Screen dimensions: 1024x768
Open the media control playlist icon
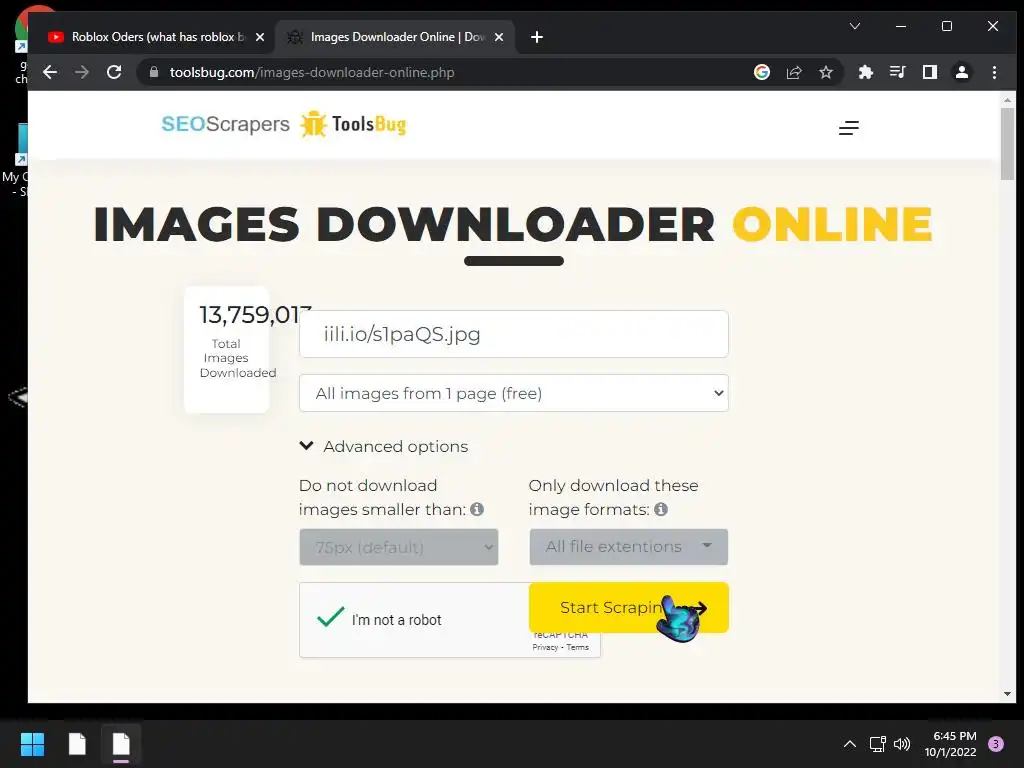coord(897,72)
